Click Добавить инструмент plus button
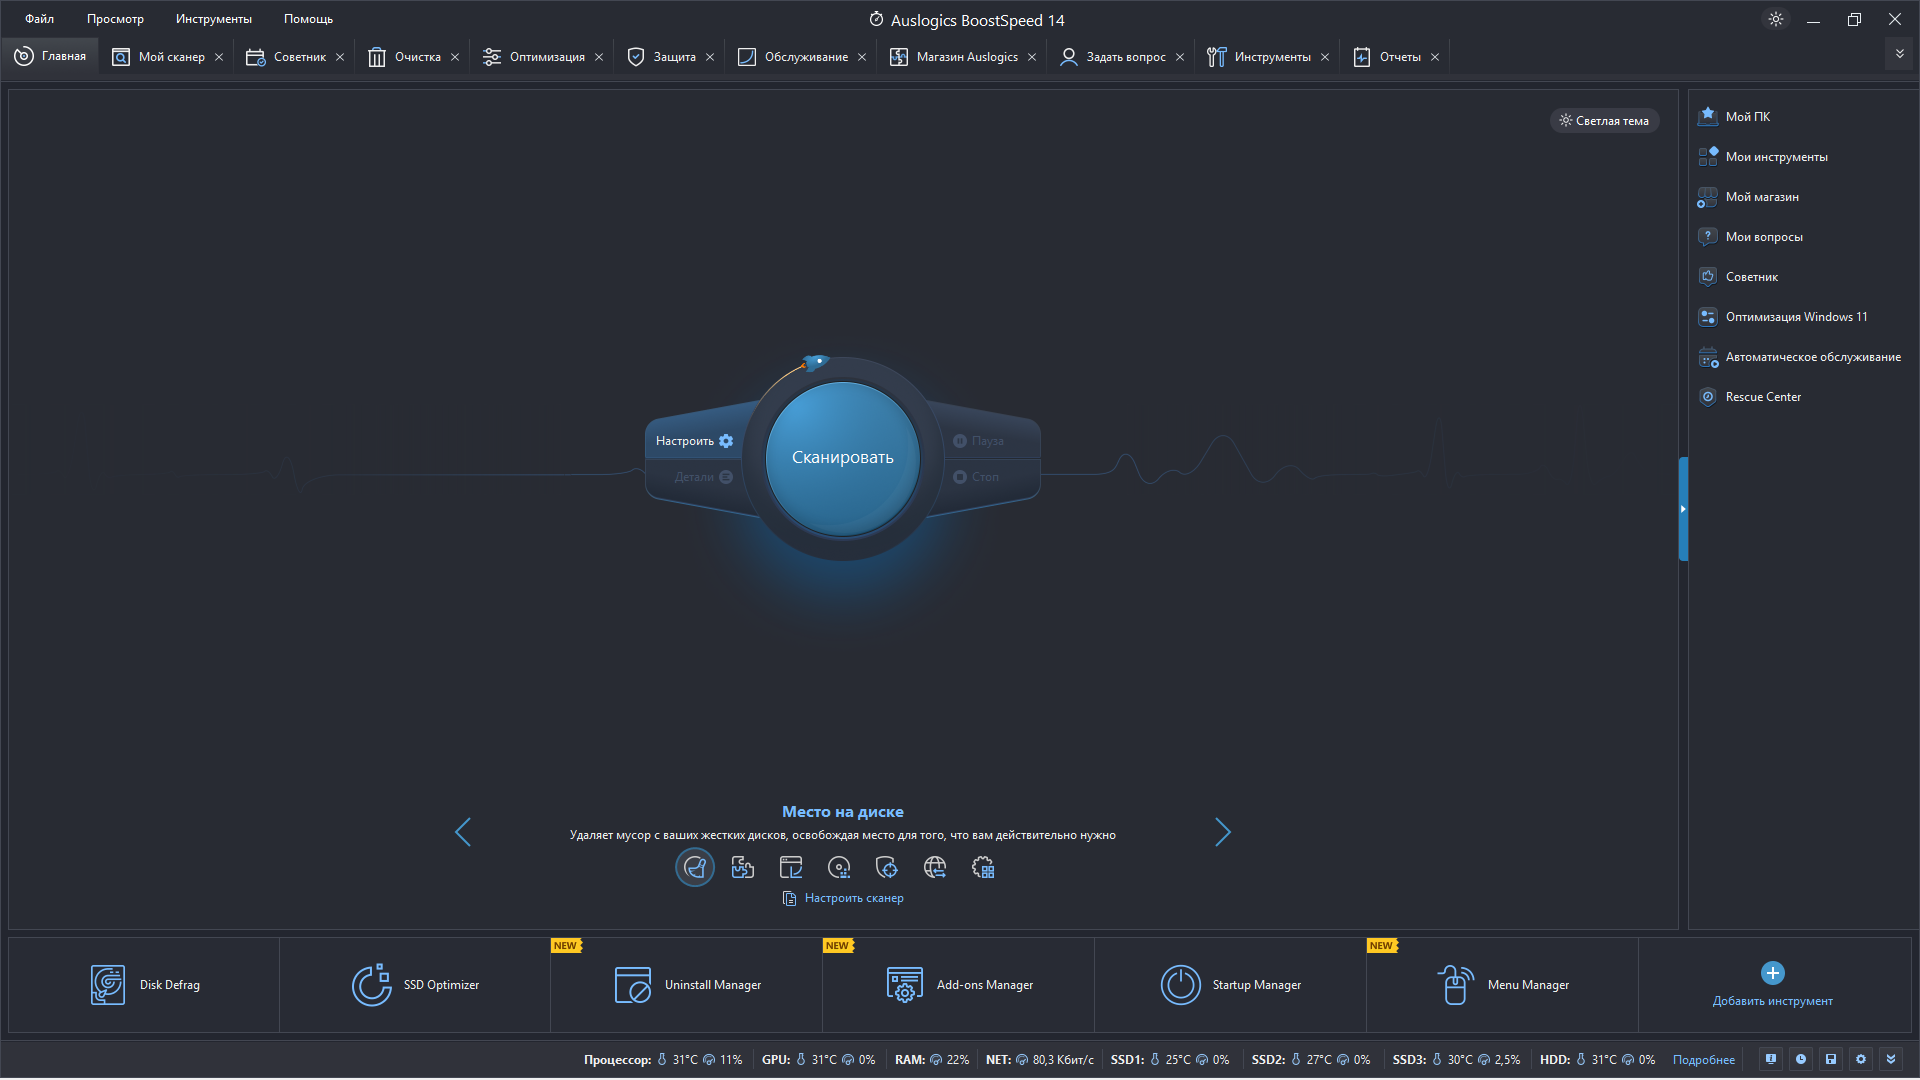The height and width of the screenshot is (1080, 1920). (x=1772, y=973)
